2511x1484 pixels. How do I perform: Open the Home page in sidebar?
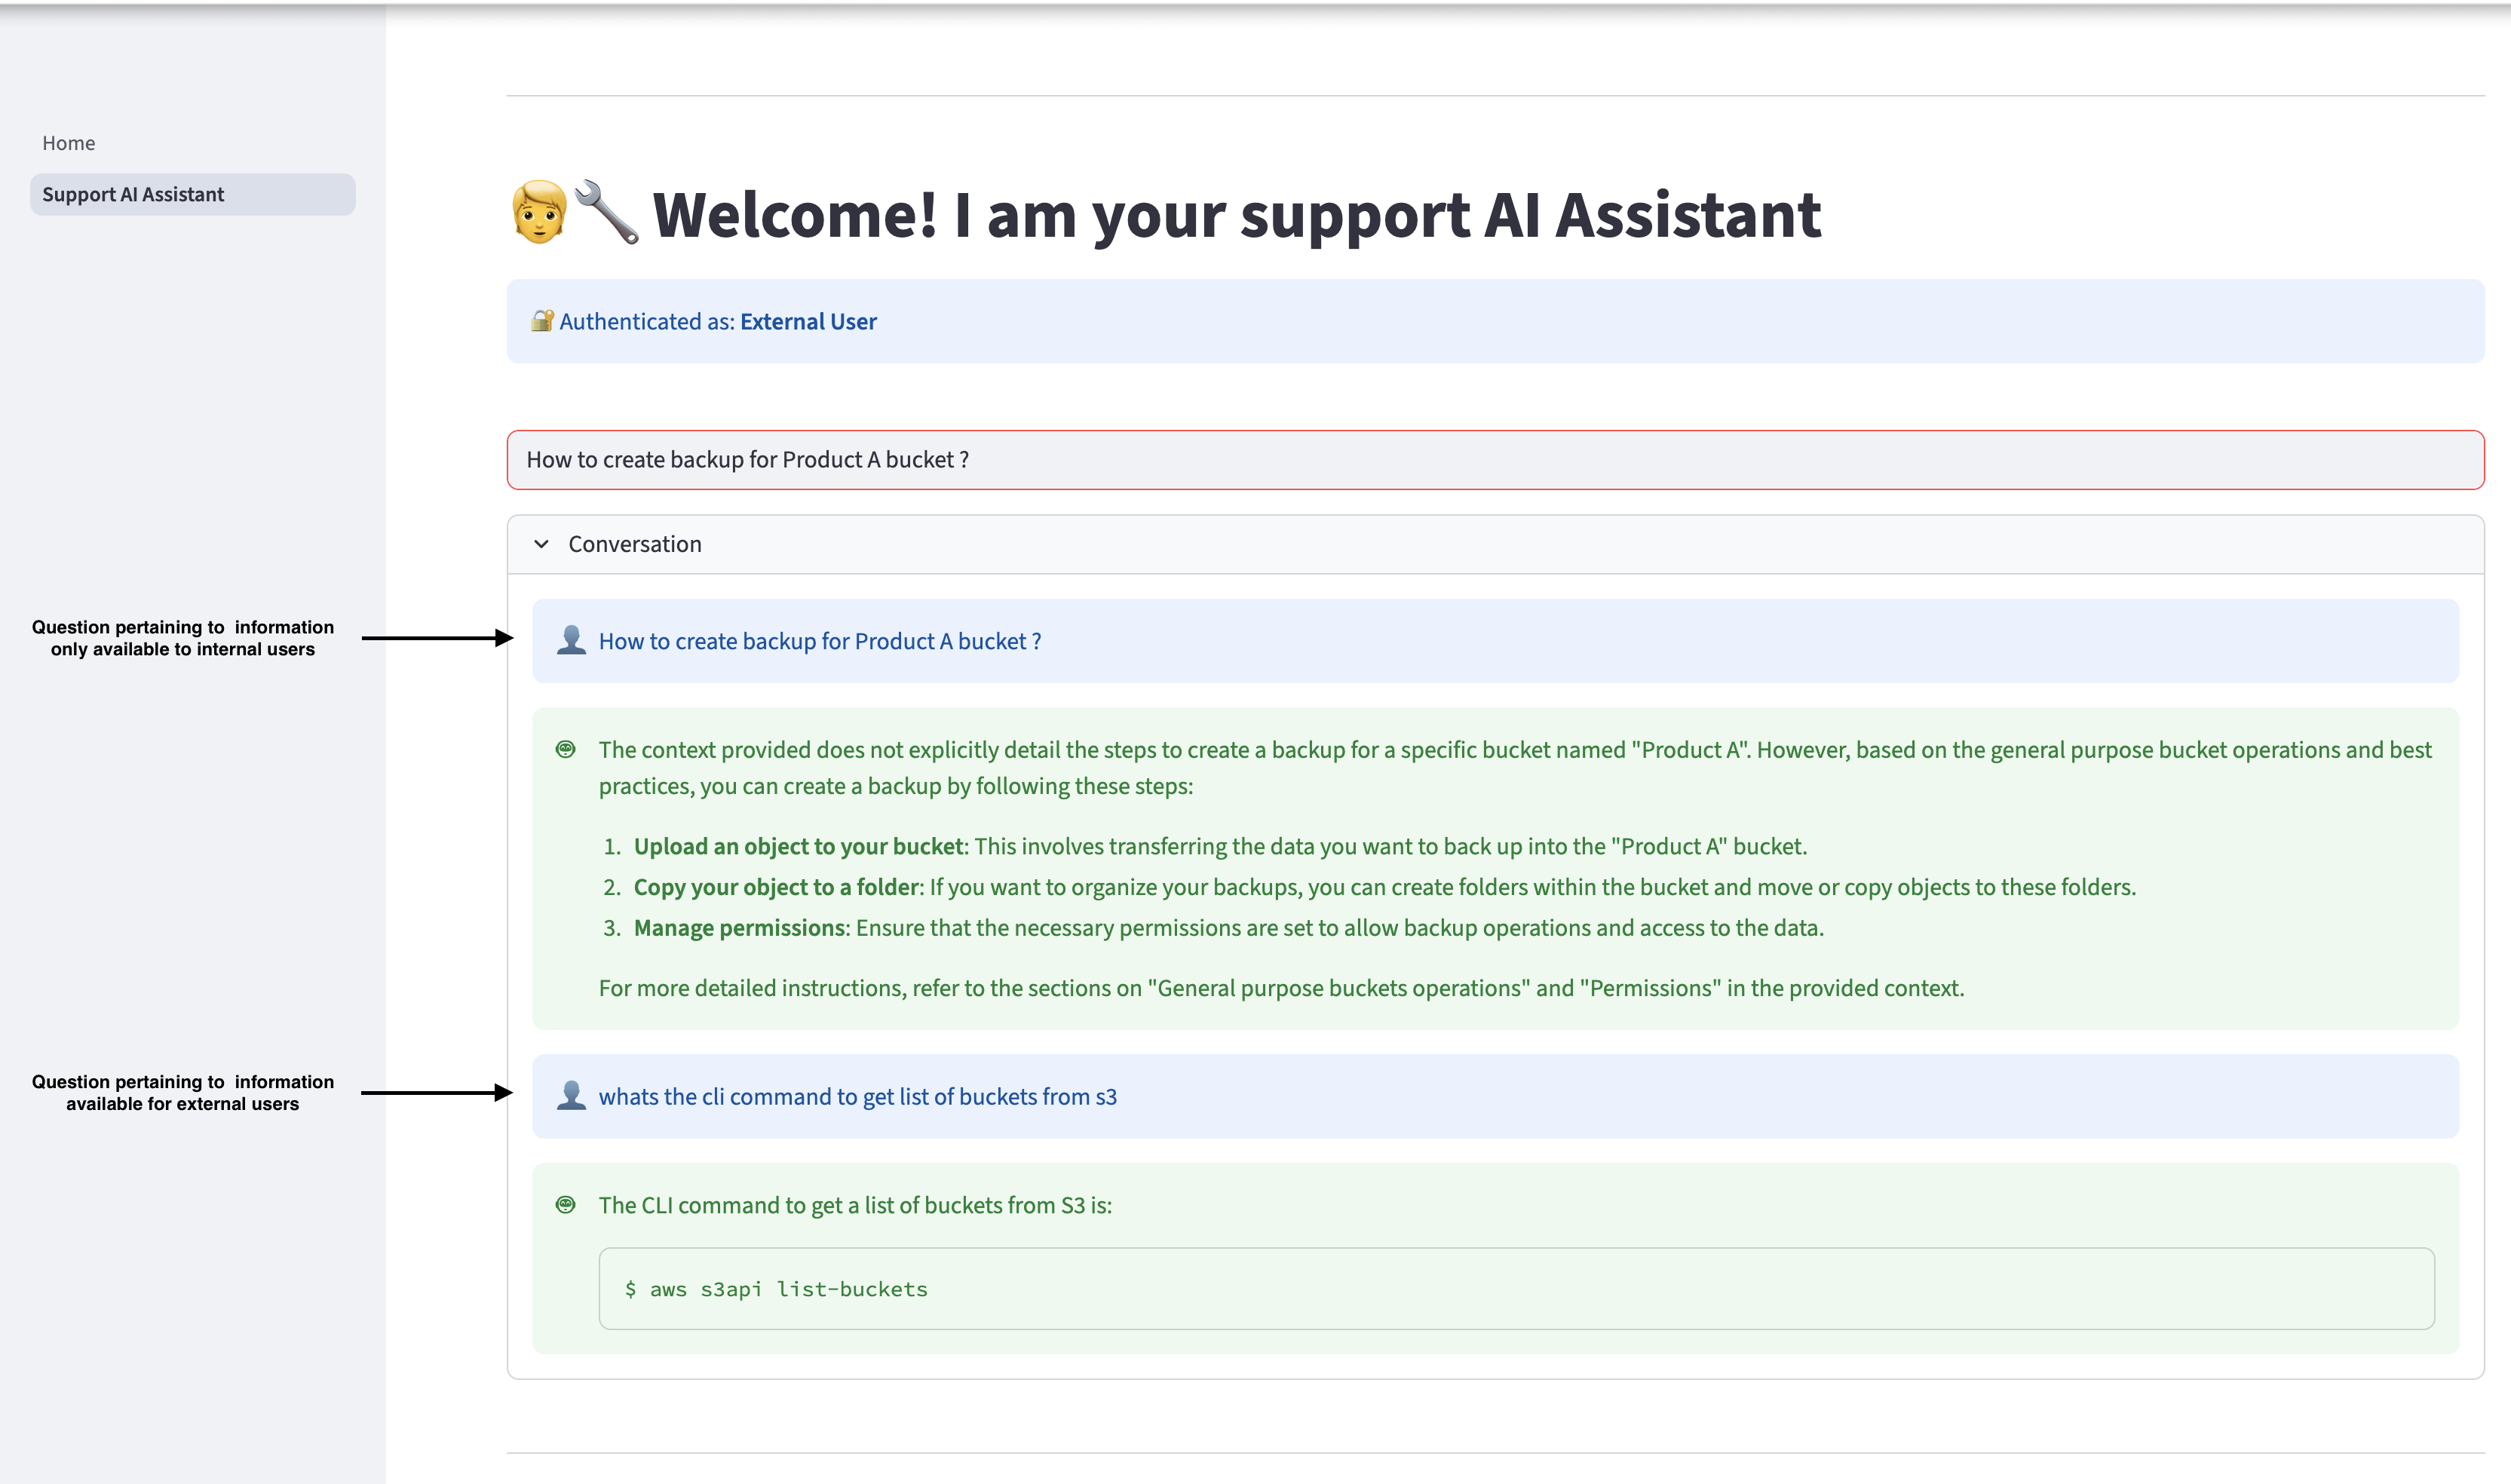[69, 143]
